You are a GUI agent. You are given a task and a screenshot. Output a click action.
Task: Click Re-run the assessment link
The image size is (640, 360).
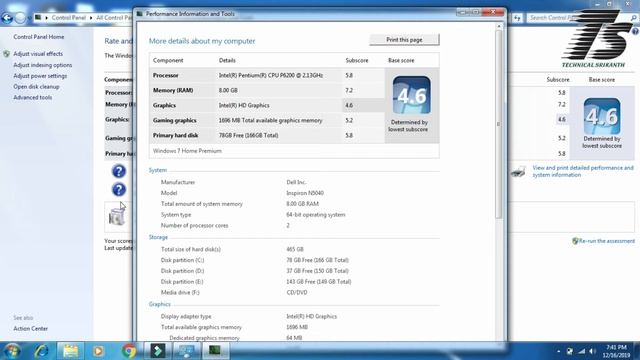coord(607,241)
